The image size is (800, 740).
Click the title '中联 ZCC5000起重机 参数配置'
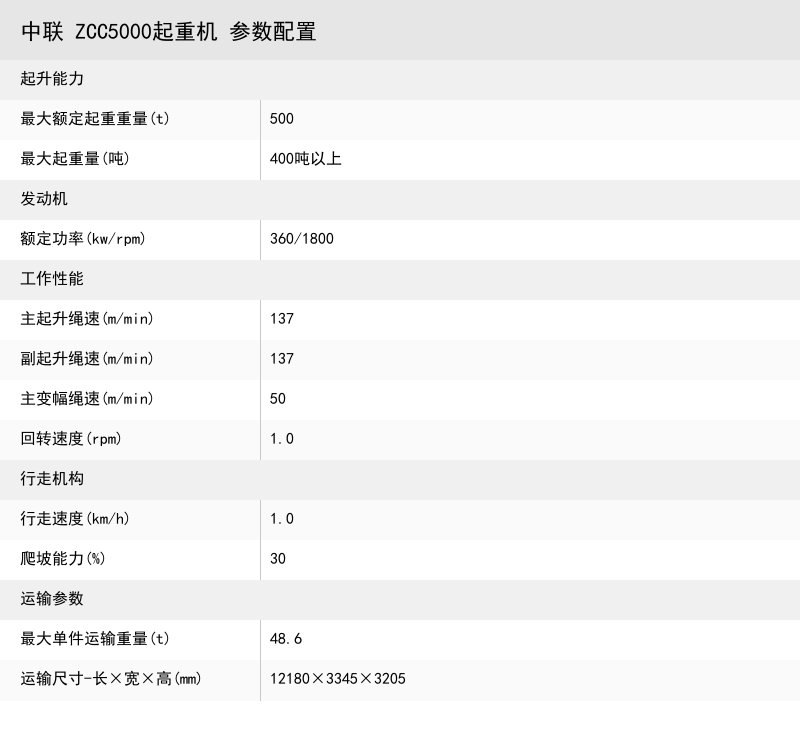click(x=169, y=32)
